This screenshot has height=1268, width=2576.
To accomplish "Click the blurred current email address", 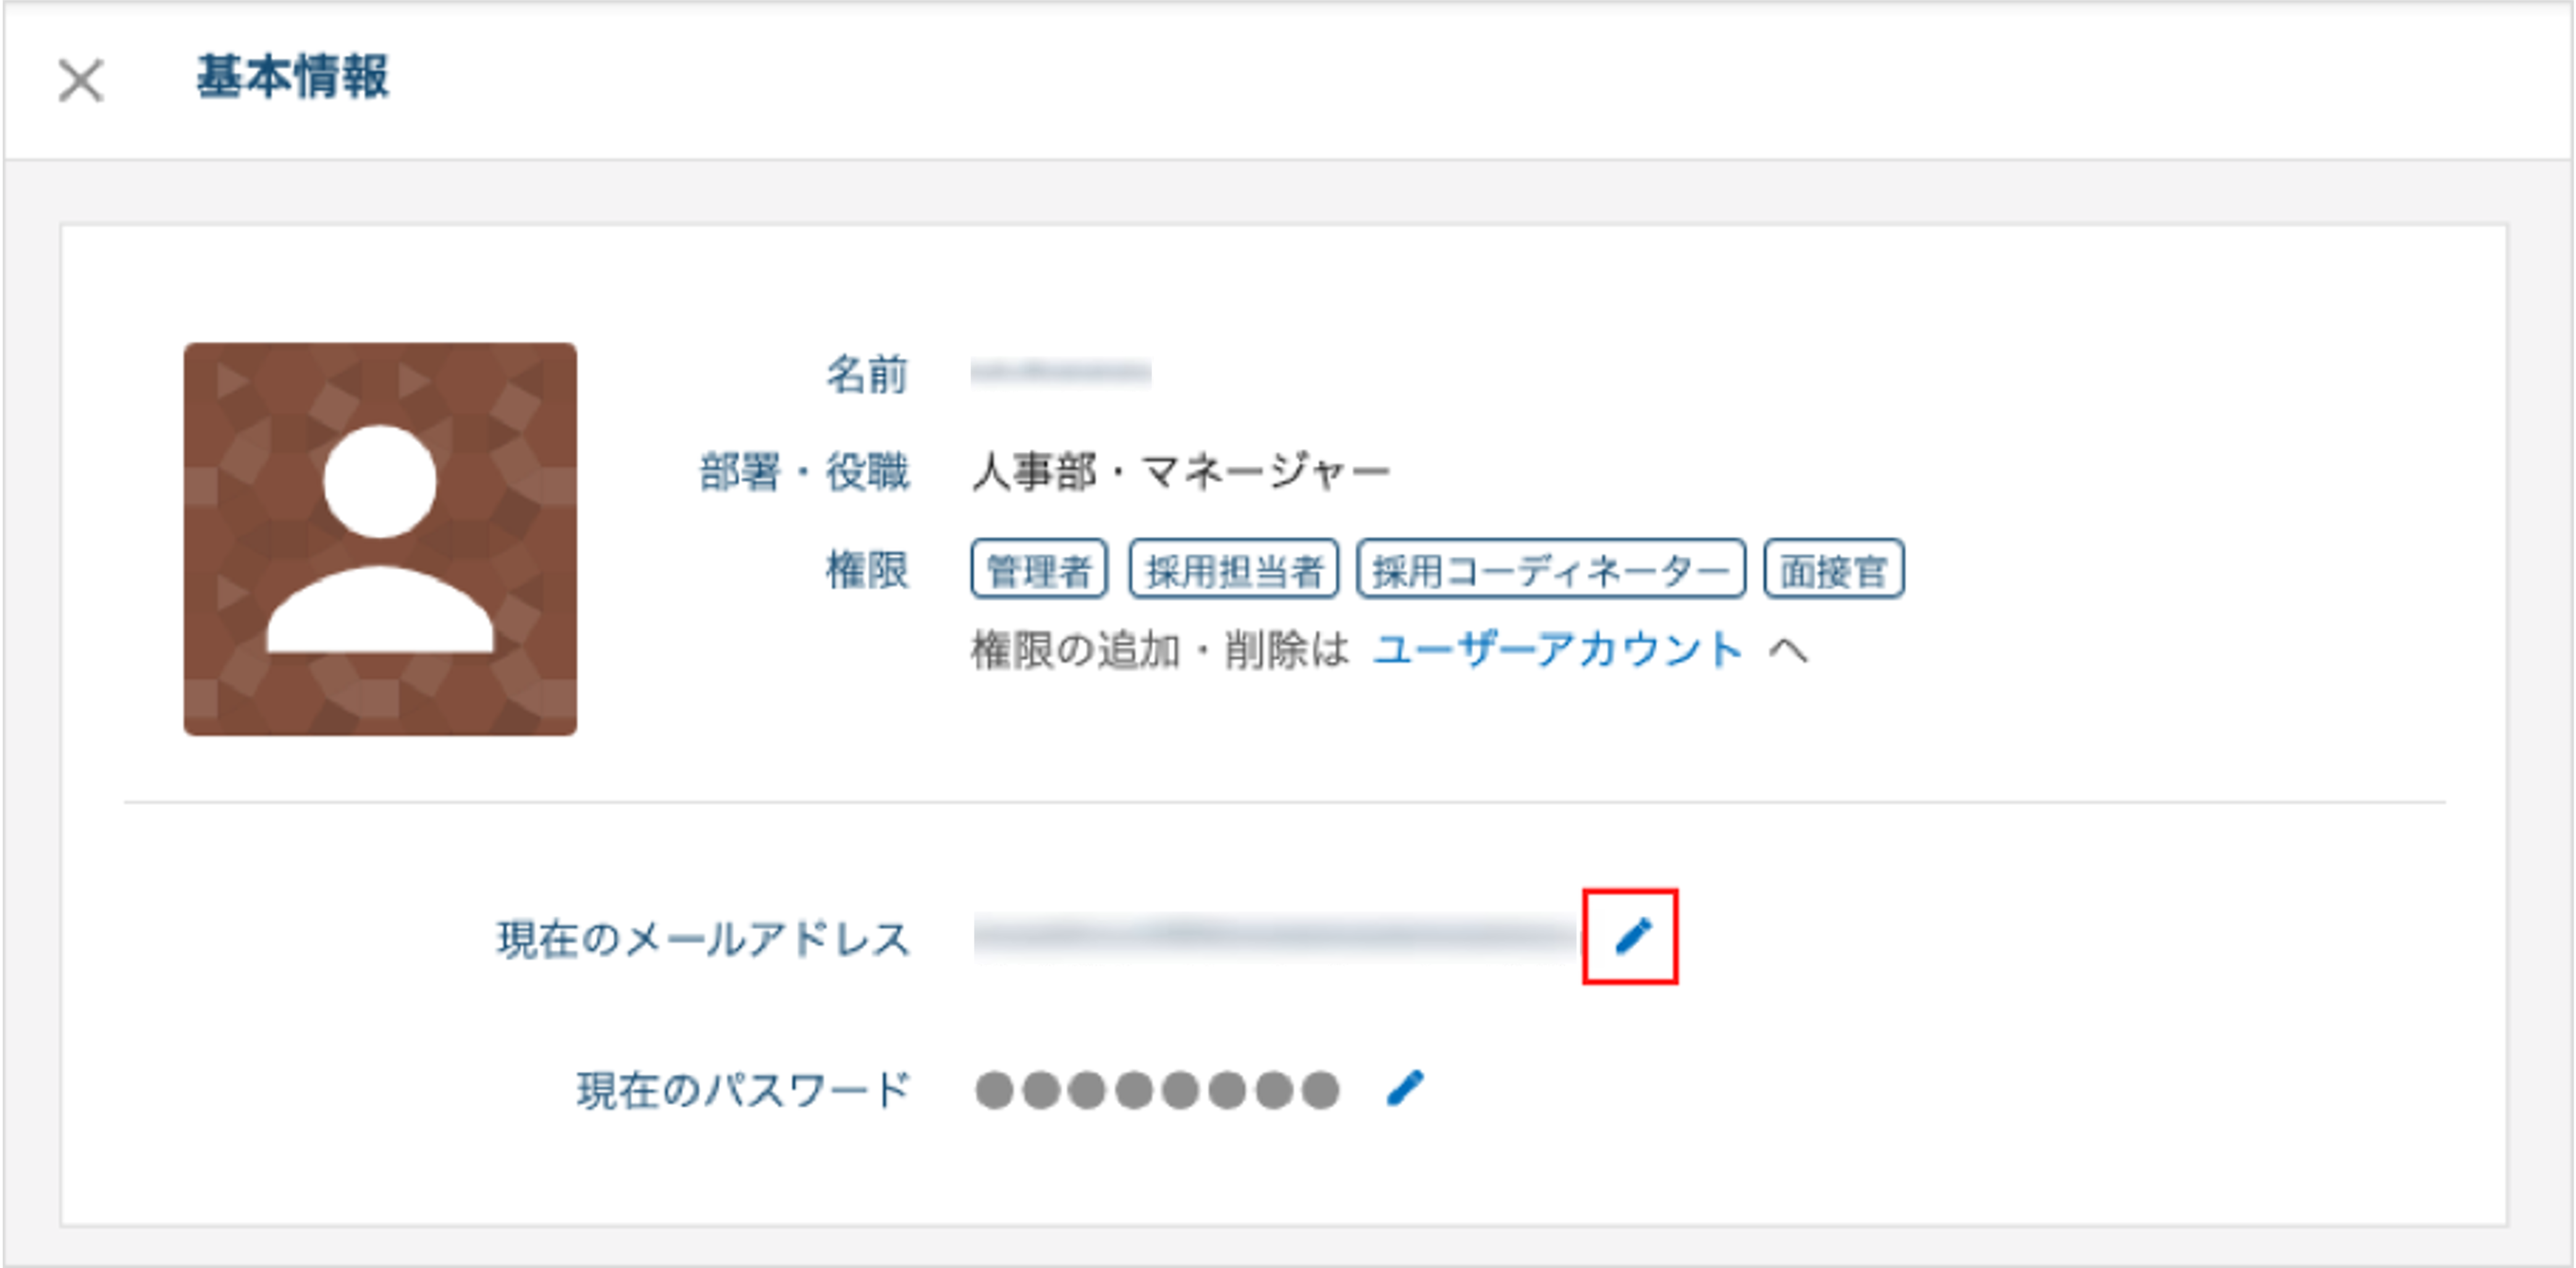I will 1274,937.
